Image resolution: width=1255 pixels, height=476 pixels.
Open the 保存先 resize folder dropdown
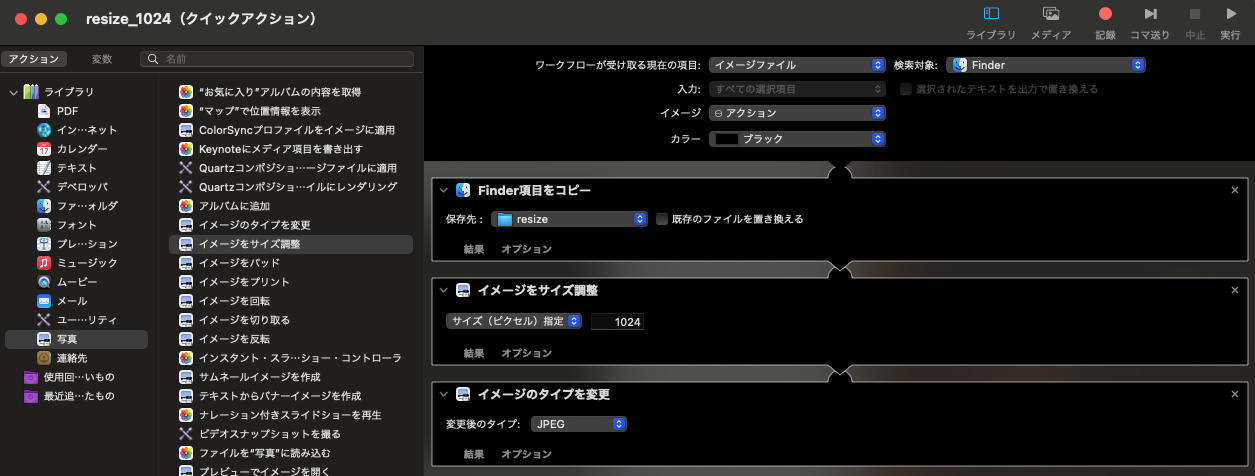(x=571, y=219)
